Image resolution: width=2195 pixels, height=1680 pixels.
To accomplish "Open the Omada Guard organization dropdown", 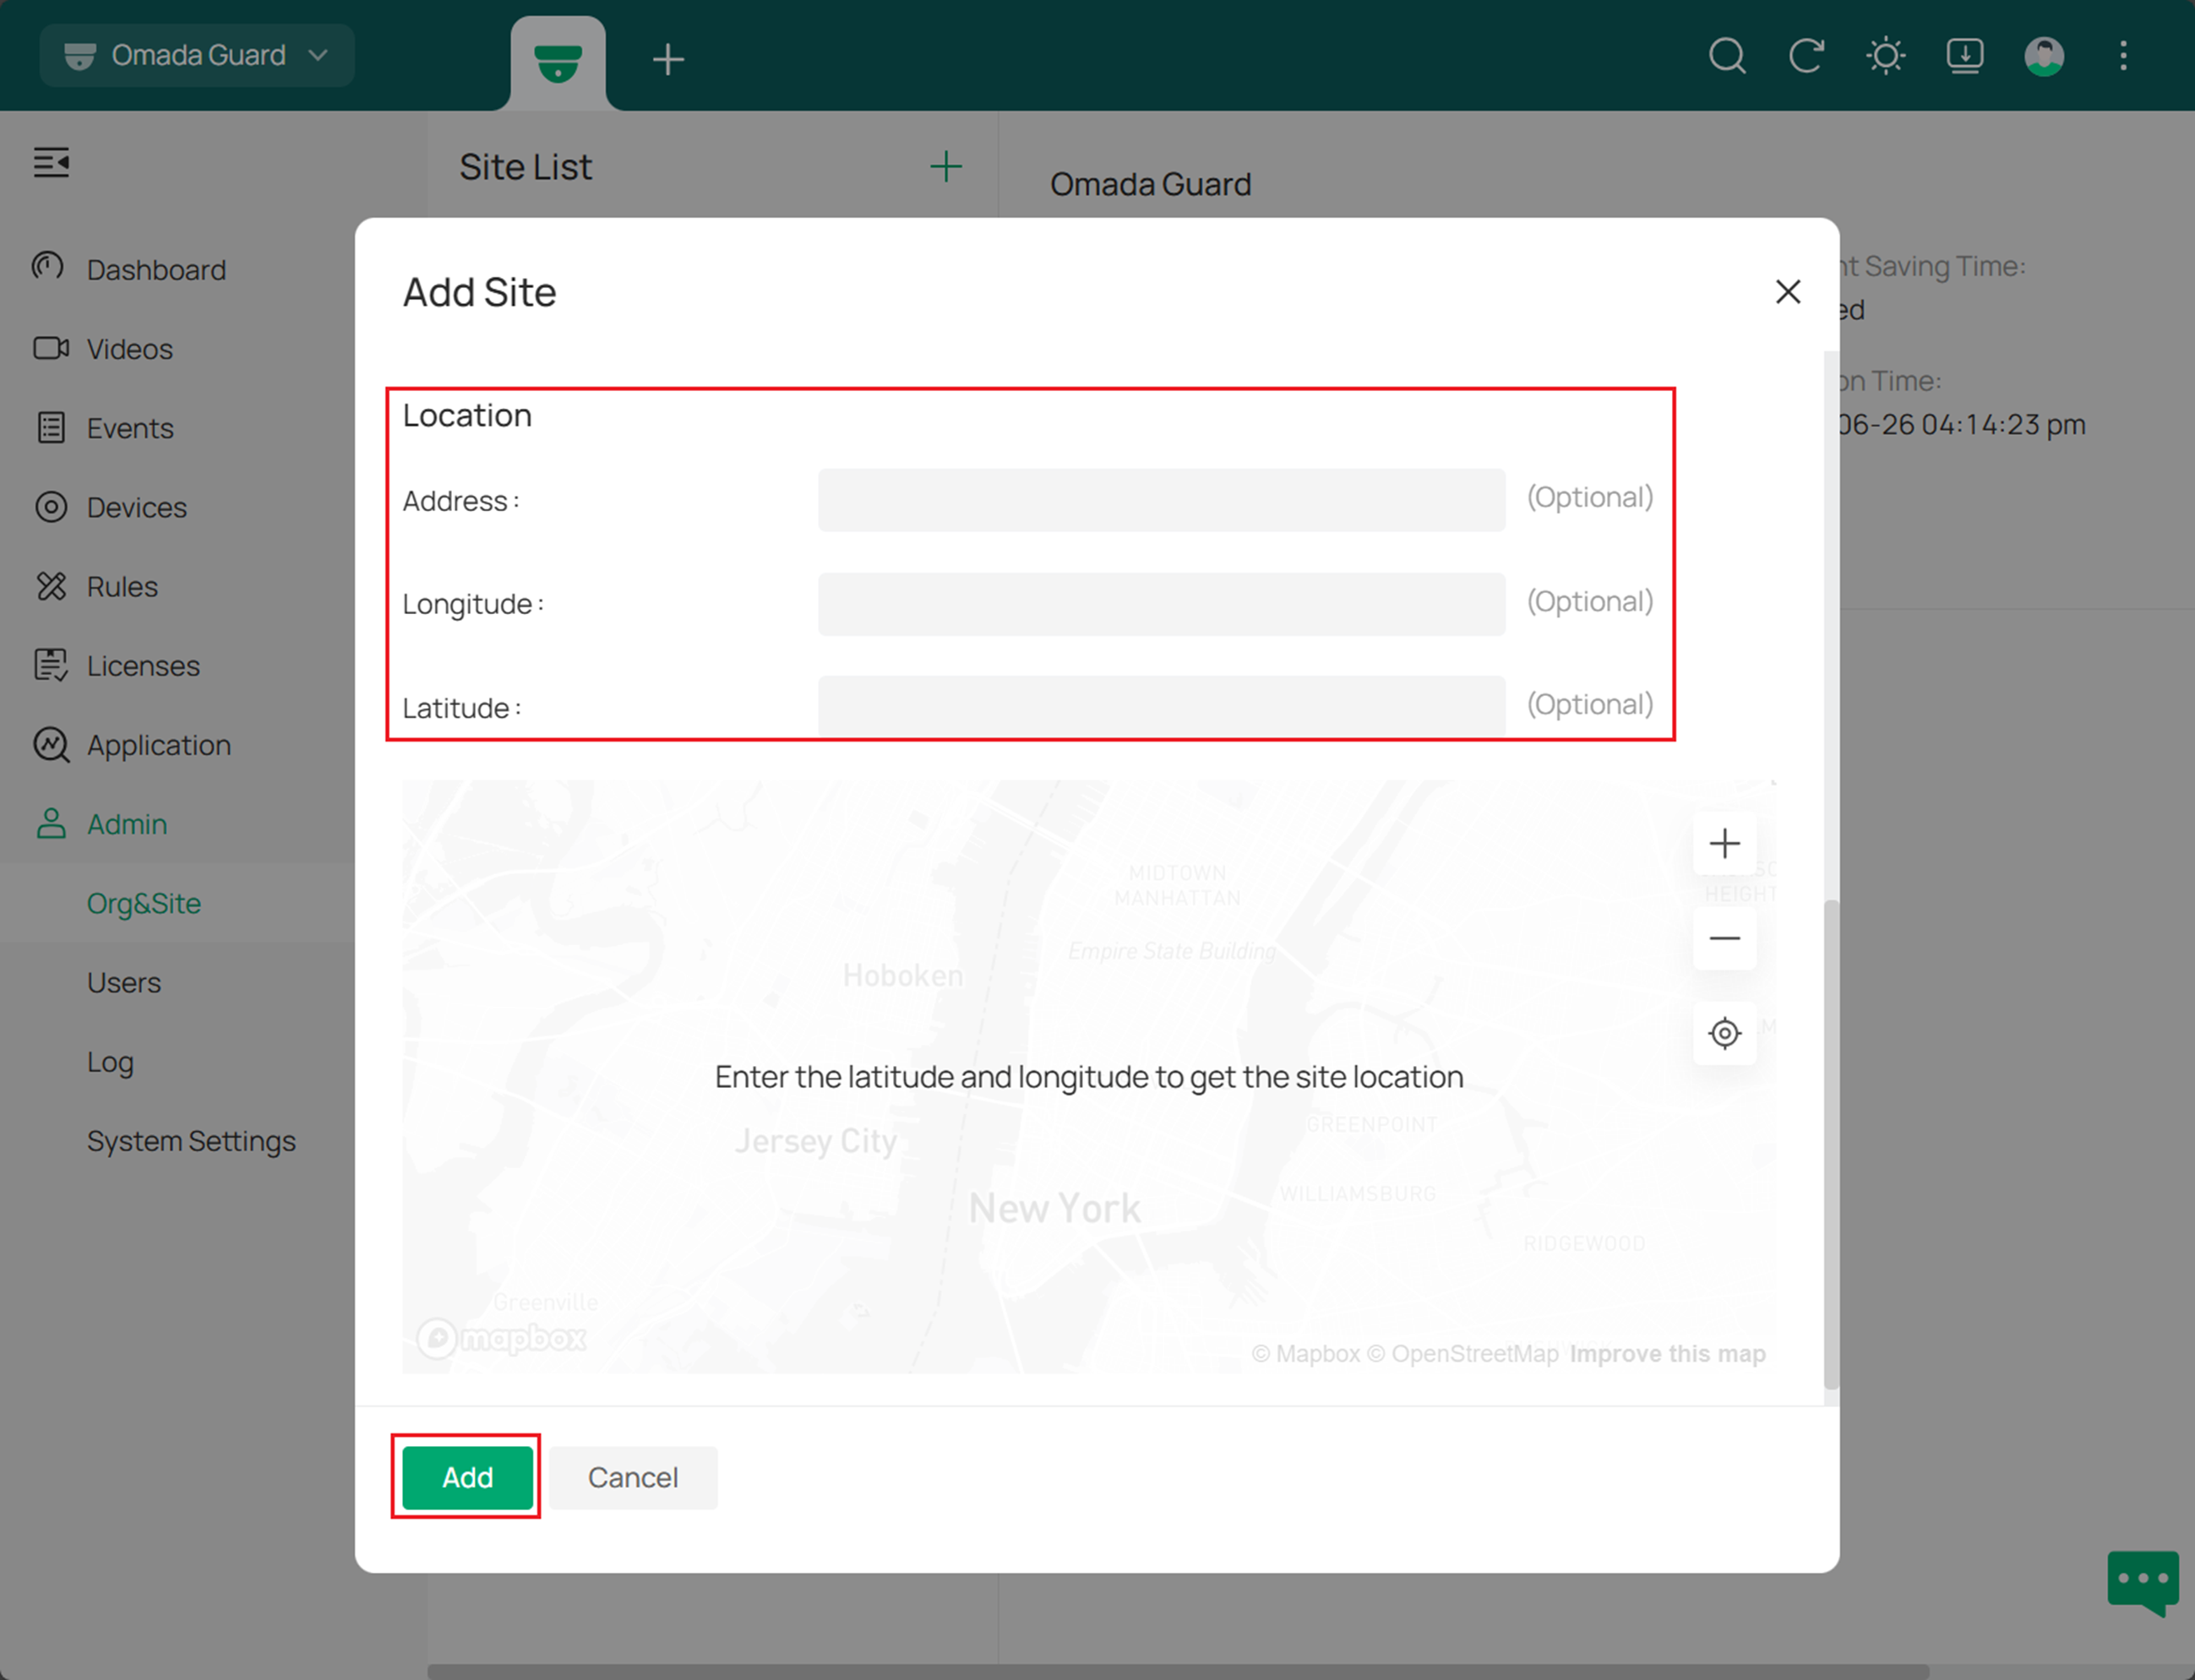I will 197,55.
